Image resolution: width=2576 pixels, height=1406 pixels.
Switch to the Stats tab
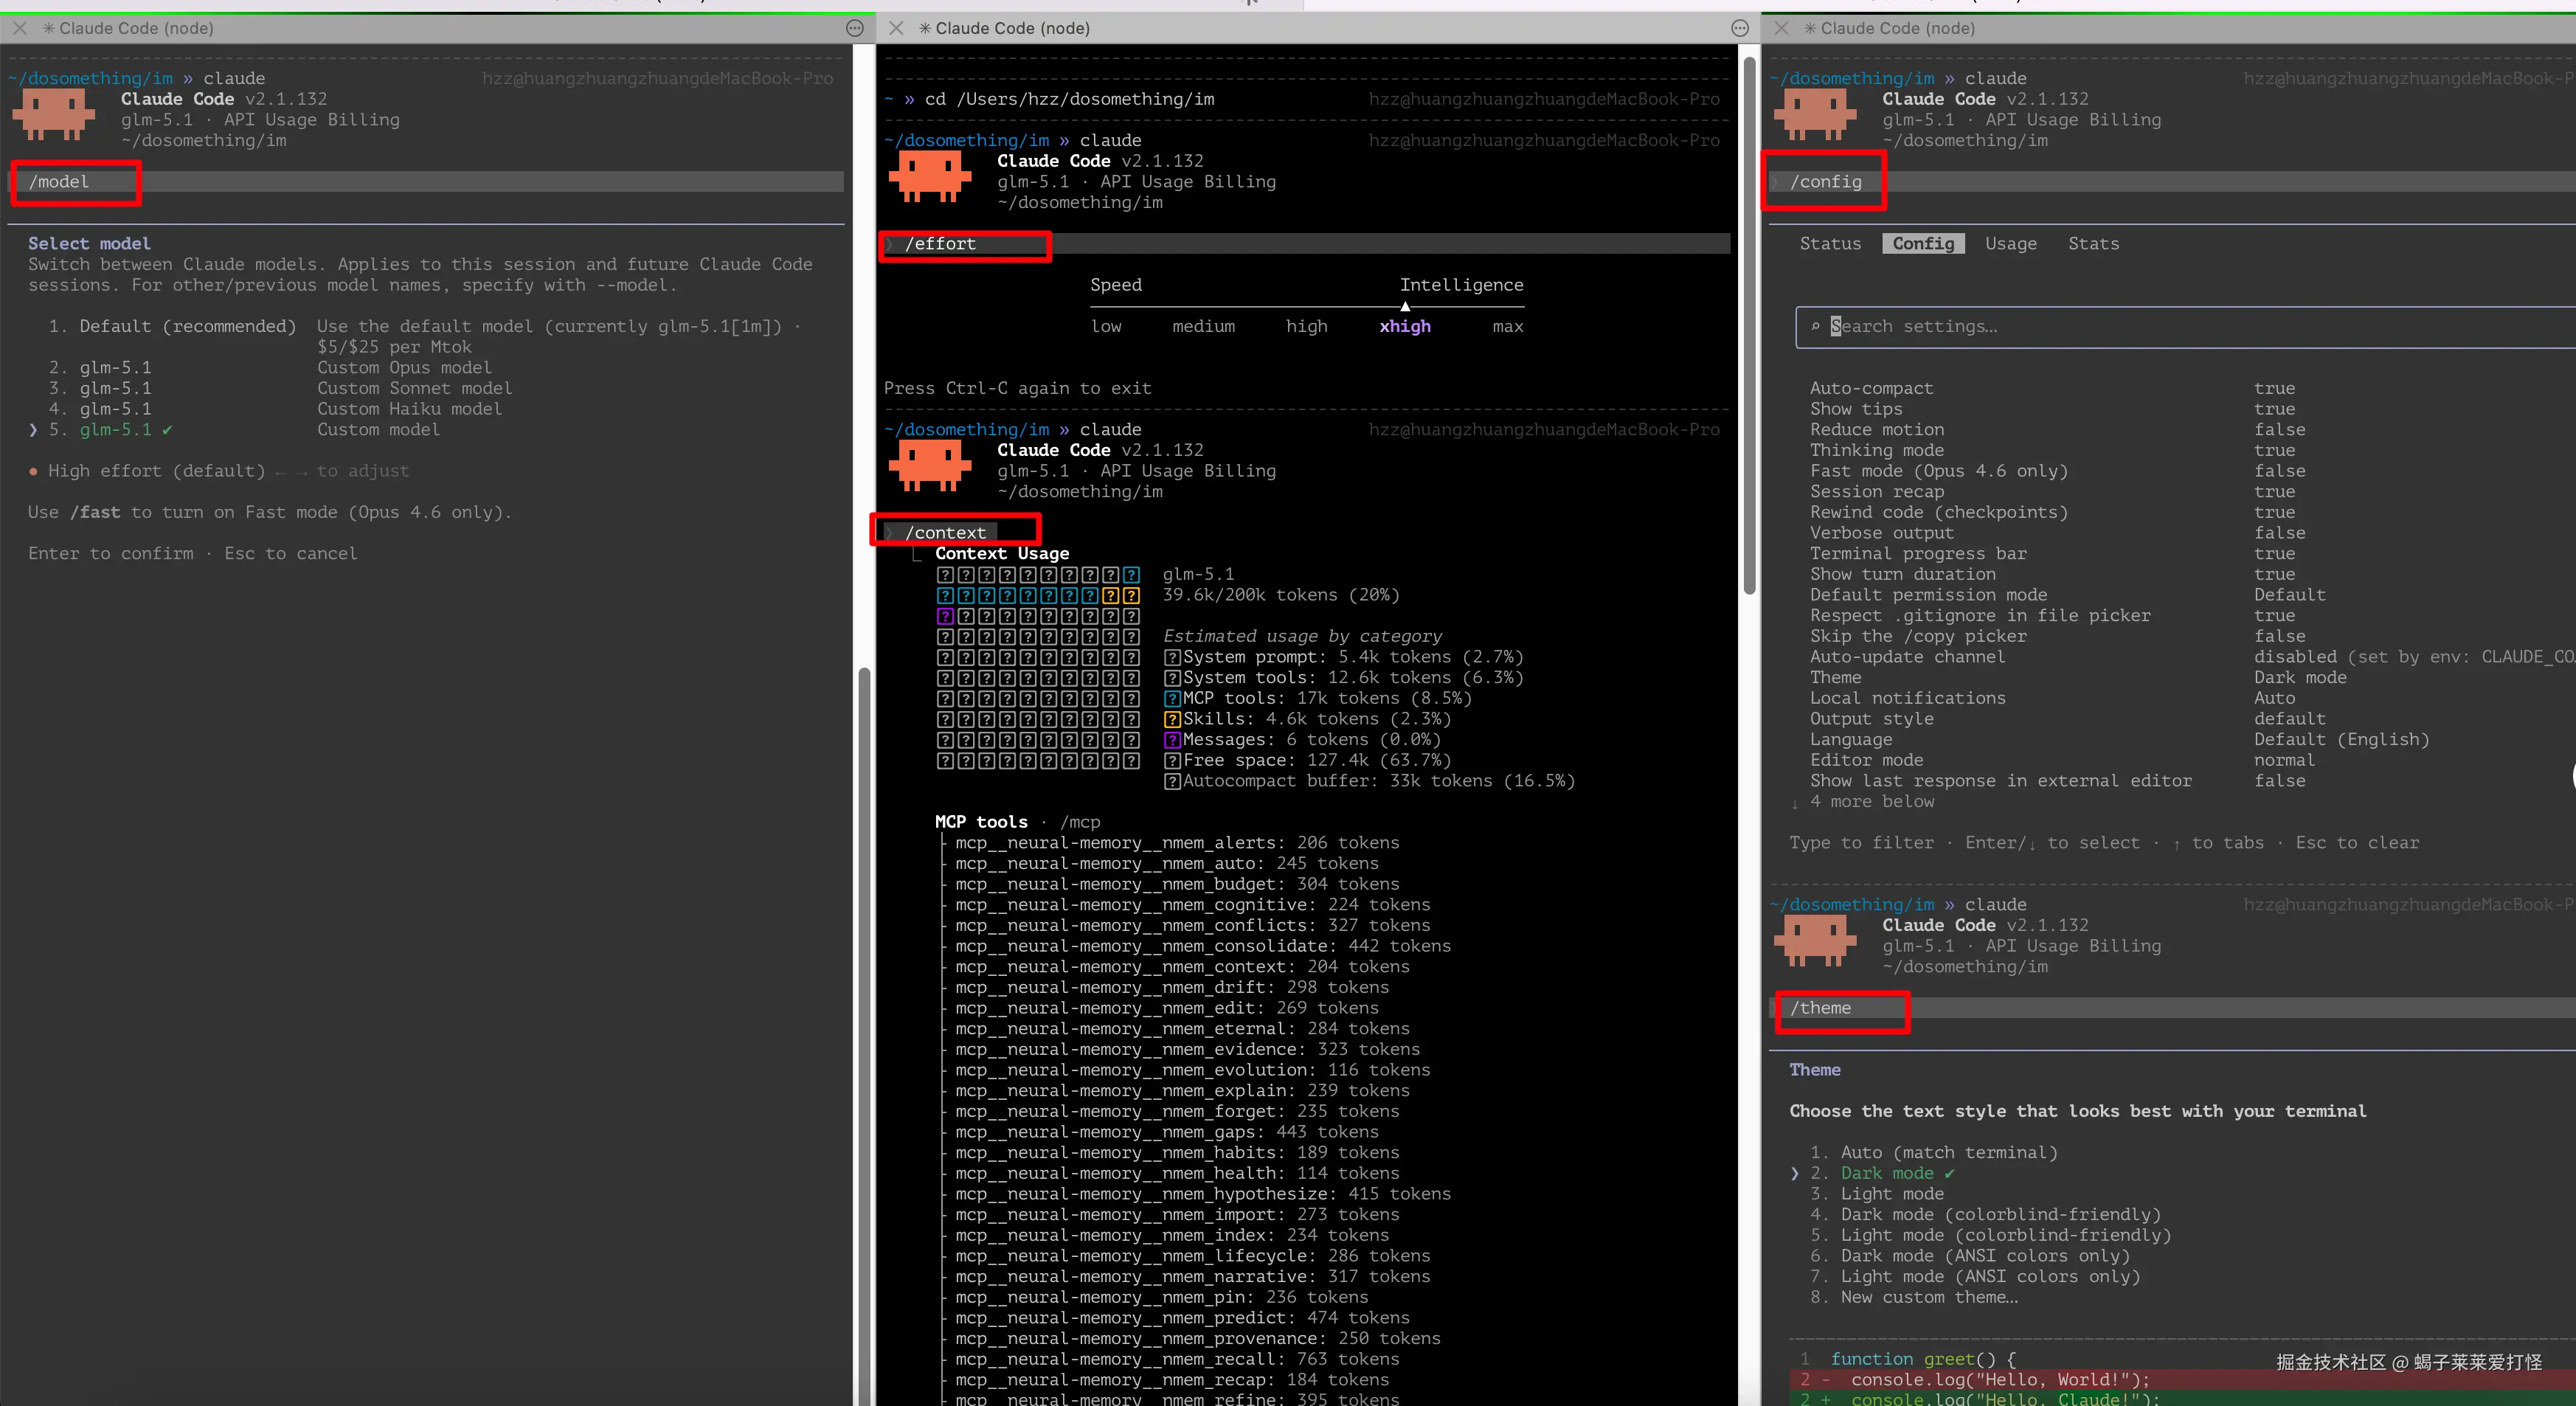click(2093, 243)
